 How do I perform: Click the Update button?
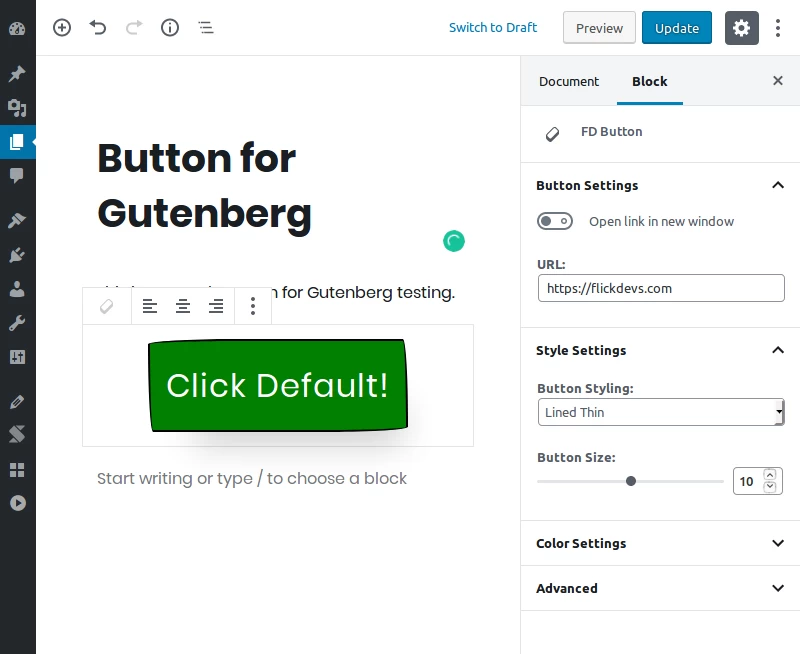[677, 28]
